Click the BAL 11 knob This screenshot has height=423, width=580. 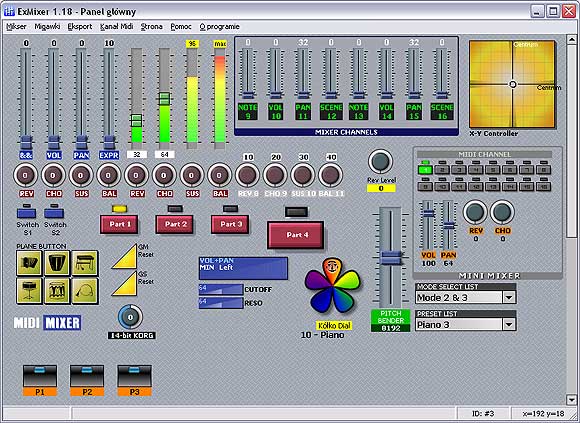(330, 175)
